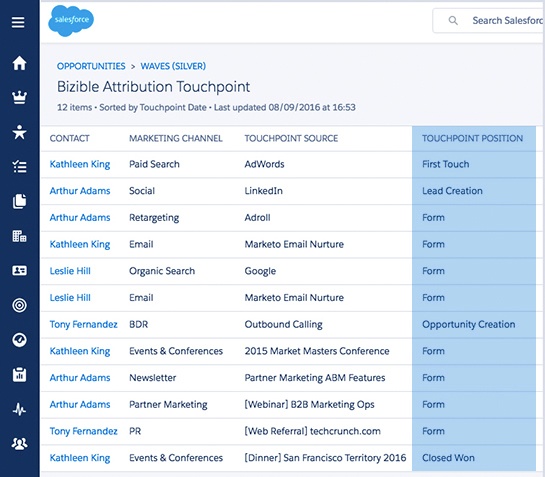Viewport: 545px width, 477px height.
Task: Open the hamburger navigation menu
Action: point(18,23)
